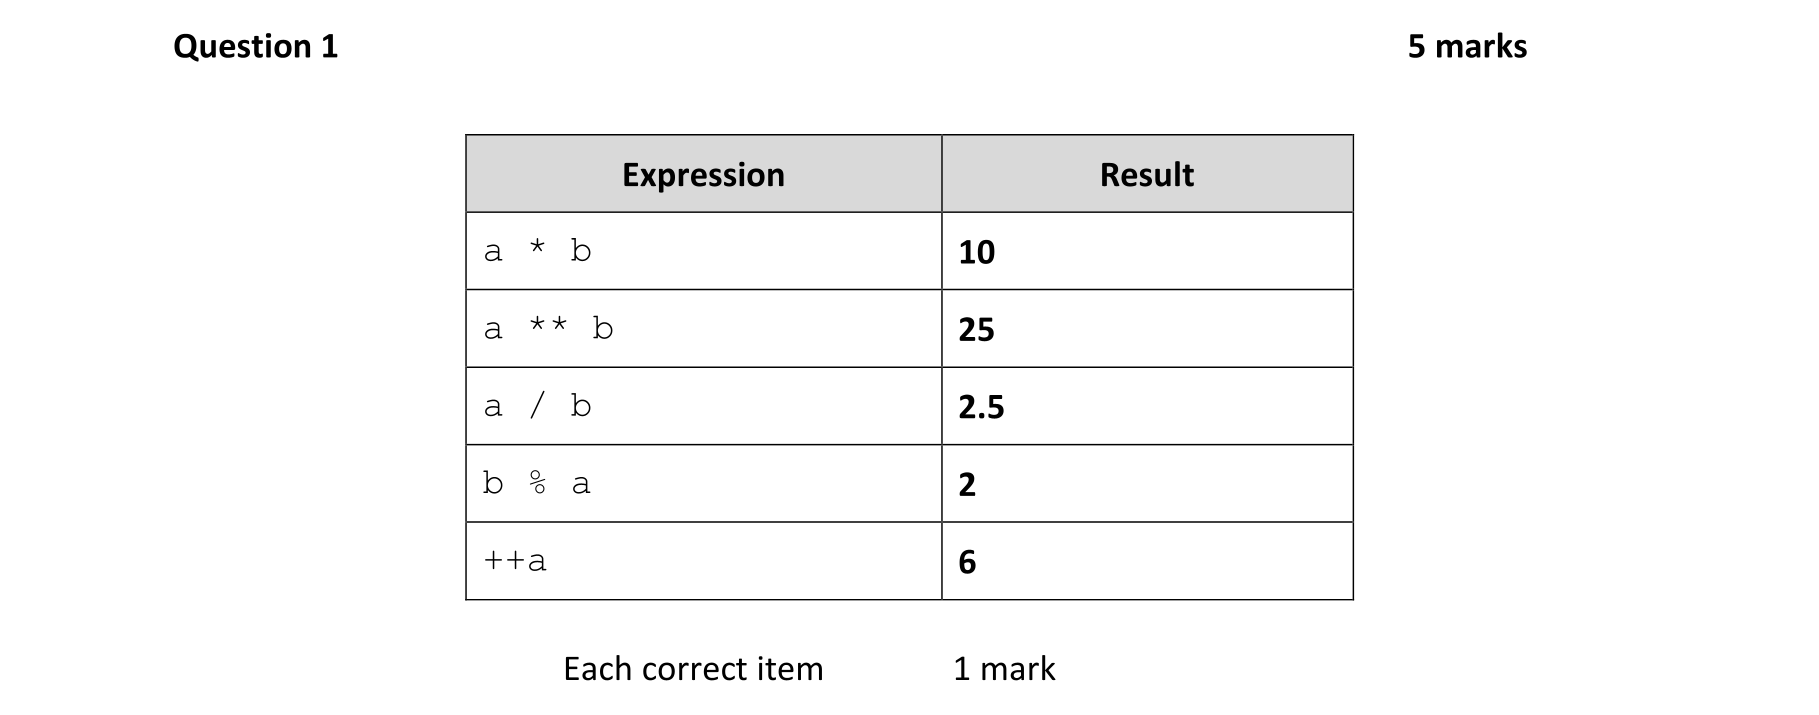
Task: Click the result value 6
Action: [x=967, y=562]
